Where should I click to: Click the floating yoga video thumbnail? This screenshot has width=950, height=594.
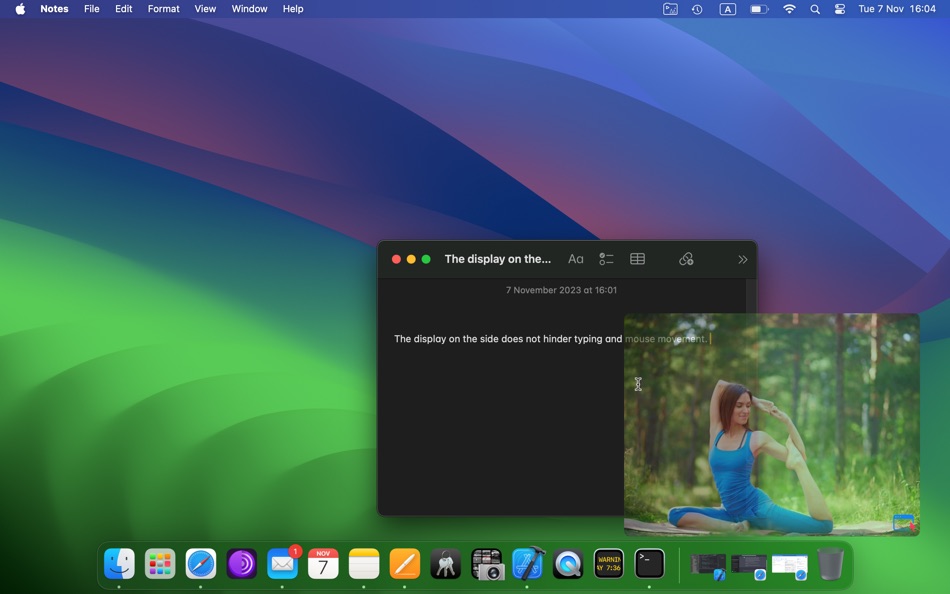[771, 424]
